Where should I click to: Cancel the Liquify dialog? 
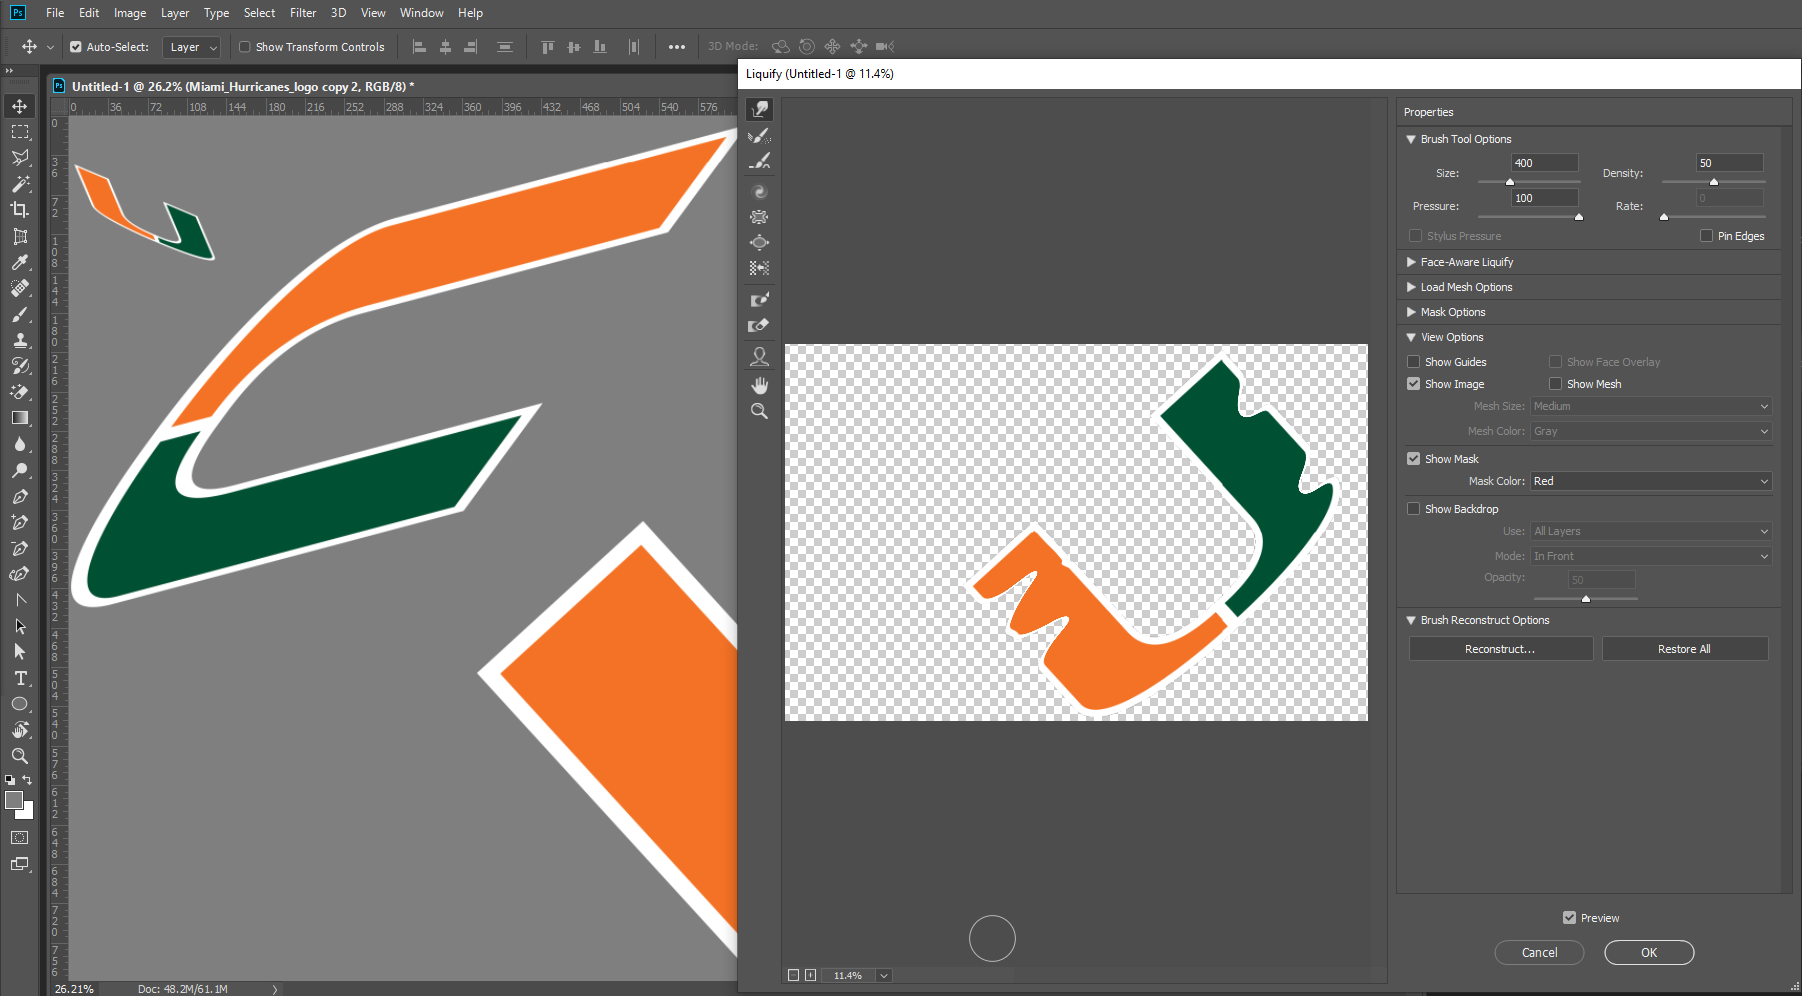(1539, 953)
